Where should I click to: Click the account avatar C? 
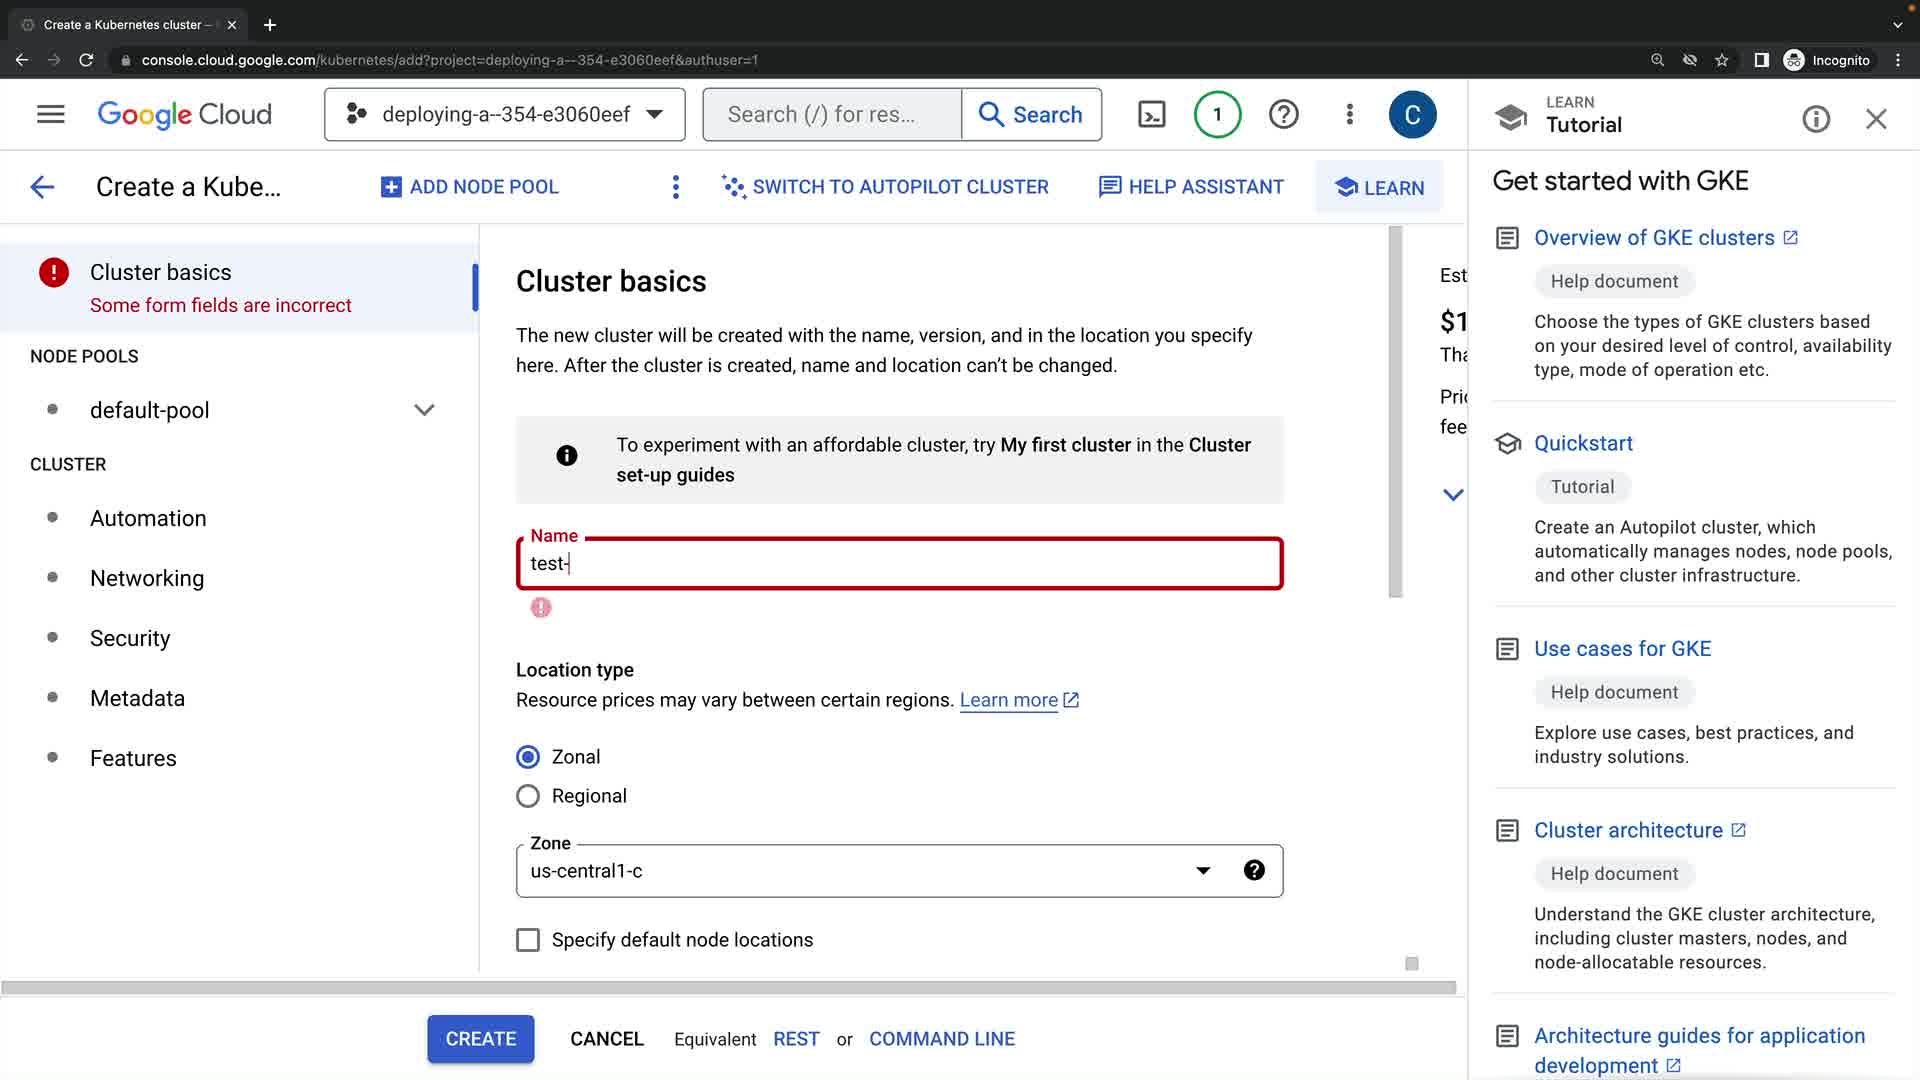click(x=1412, y=115)
